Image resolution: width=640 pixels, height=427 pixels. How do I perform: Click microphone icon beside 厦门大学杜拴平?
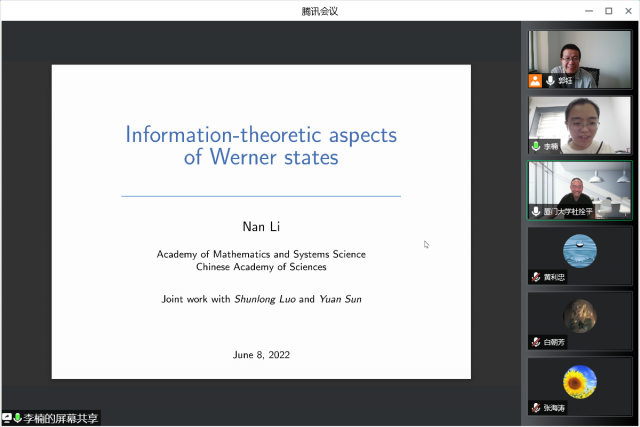click(x=536, y=212)
